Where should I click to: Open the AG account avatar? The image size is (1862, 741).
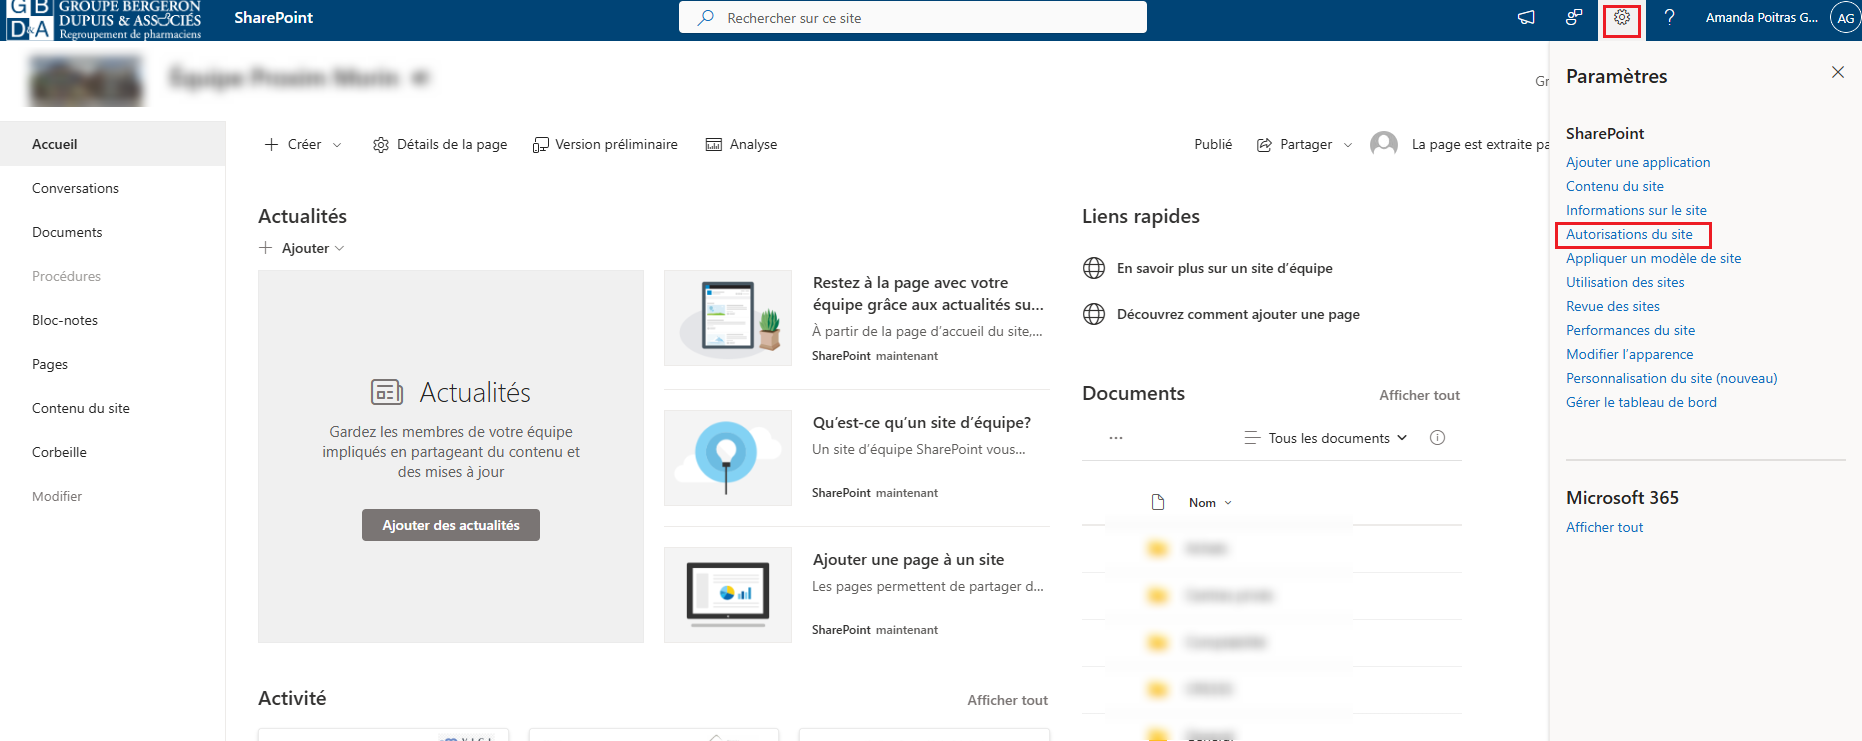click(1845, 18)
